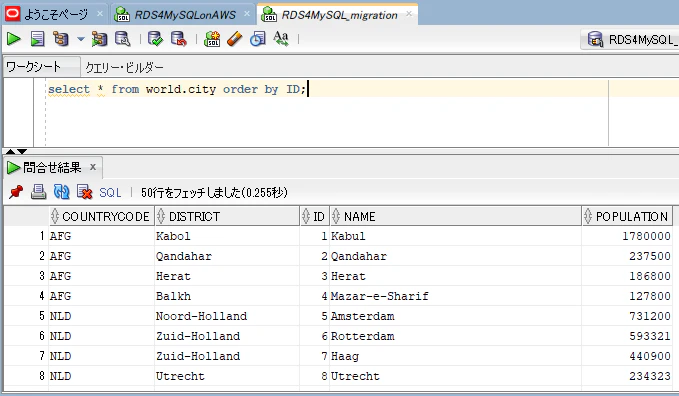Select population value 1780000
The height and width of the screenshot is (396, 679).
pyautogui.click(x=627, y=236)
